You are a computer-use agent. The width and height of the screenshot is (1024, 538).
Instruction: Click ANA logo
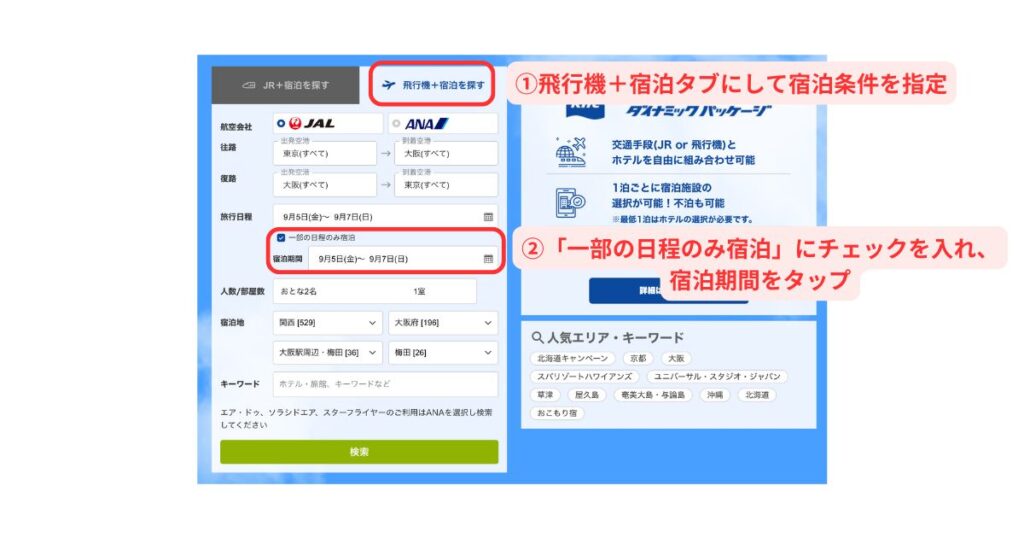[426, 123]
